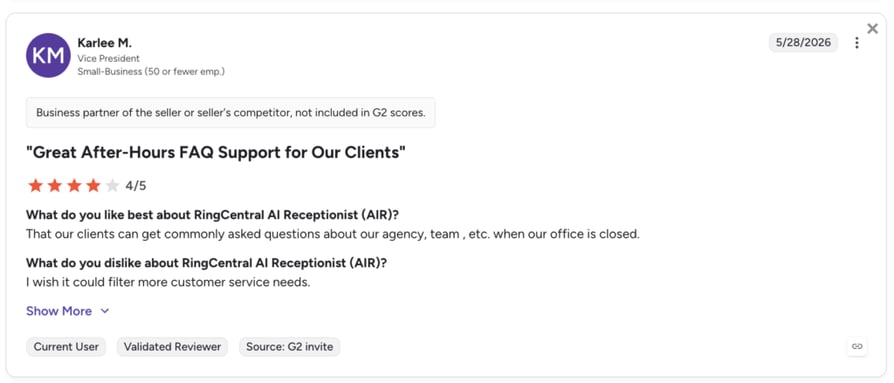Close the review card with the X
Image resolution: width=894 pixels, height=383 pixels.
click(x=872, y=28)
